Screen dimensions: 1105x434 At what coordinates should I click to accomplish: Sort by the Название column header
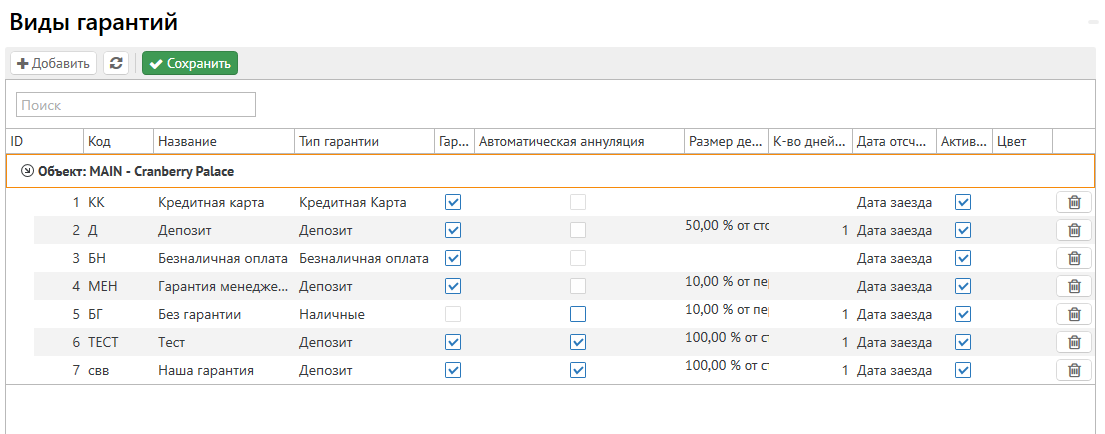point(223,142)
